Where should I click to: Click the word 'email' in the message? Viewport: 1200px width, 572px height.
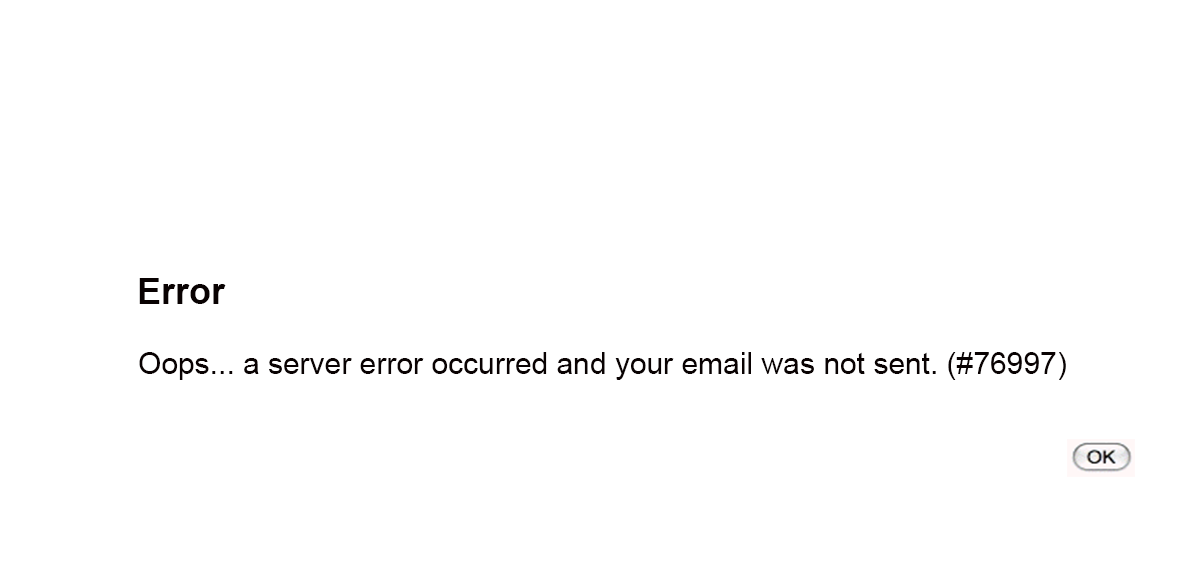coord(717,364)
